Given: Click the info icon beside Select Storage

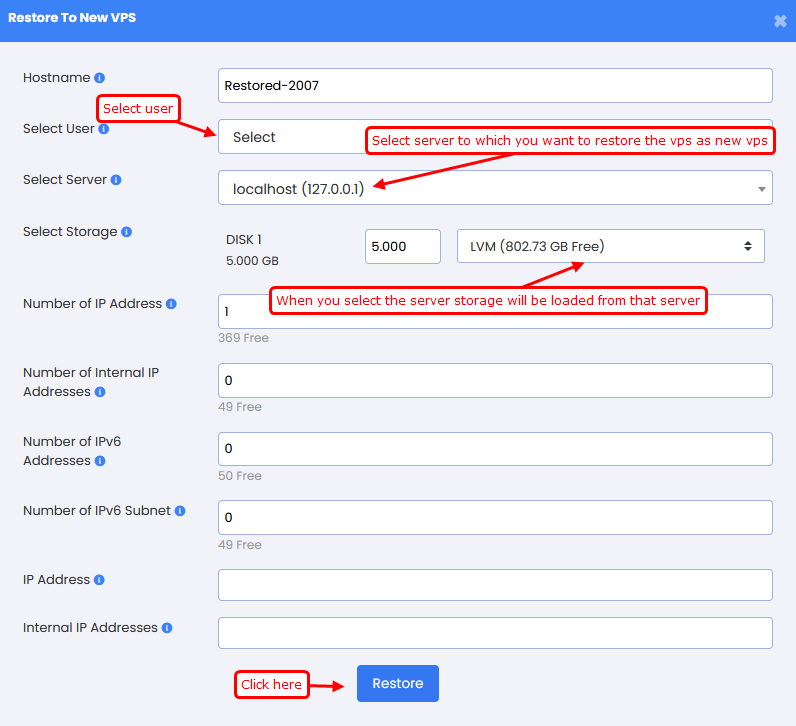Looking at the screenshot, I should 127,232.
